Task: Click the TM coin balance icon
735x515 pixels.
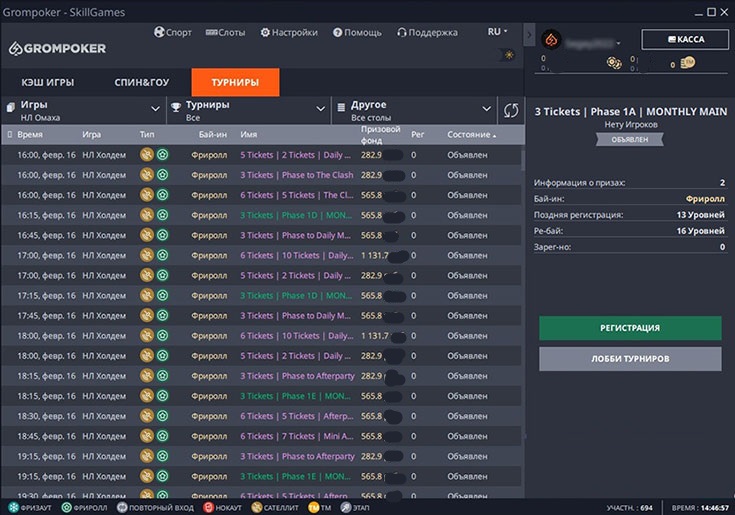Action: point(688,62)
